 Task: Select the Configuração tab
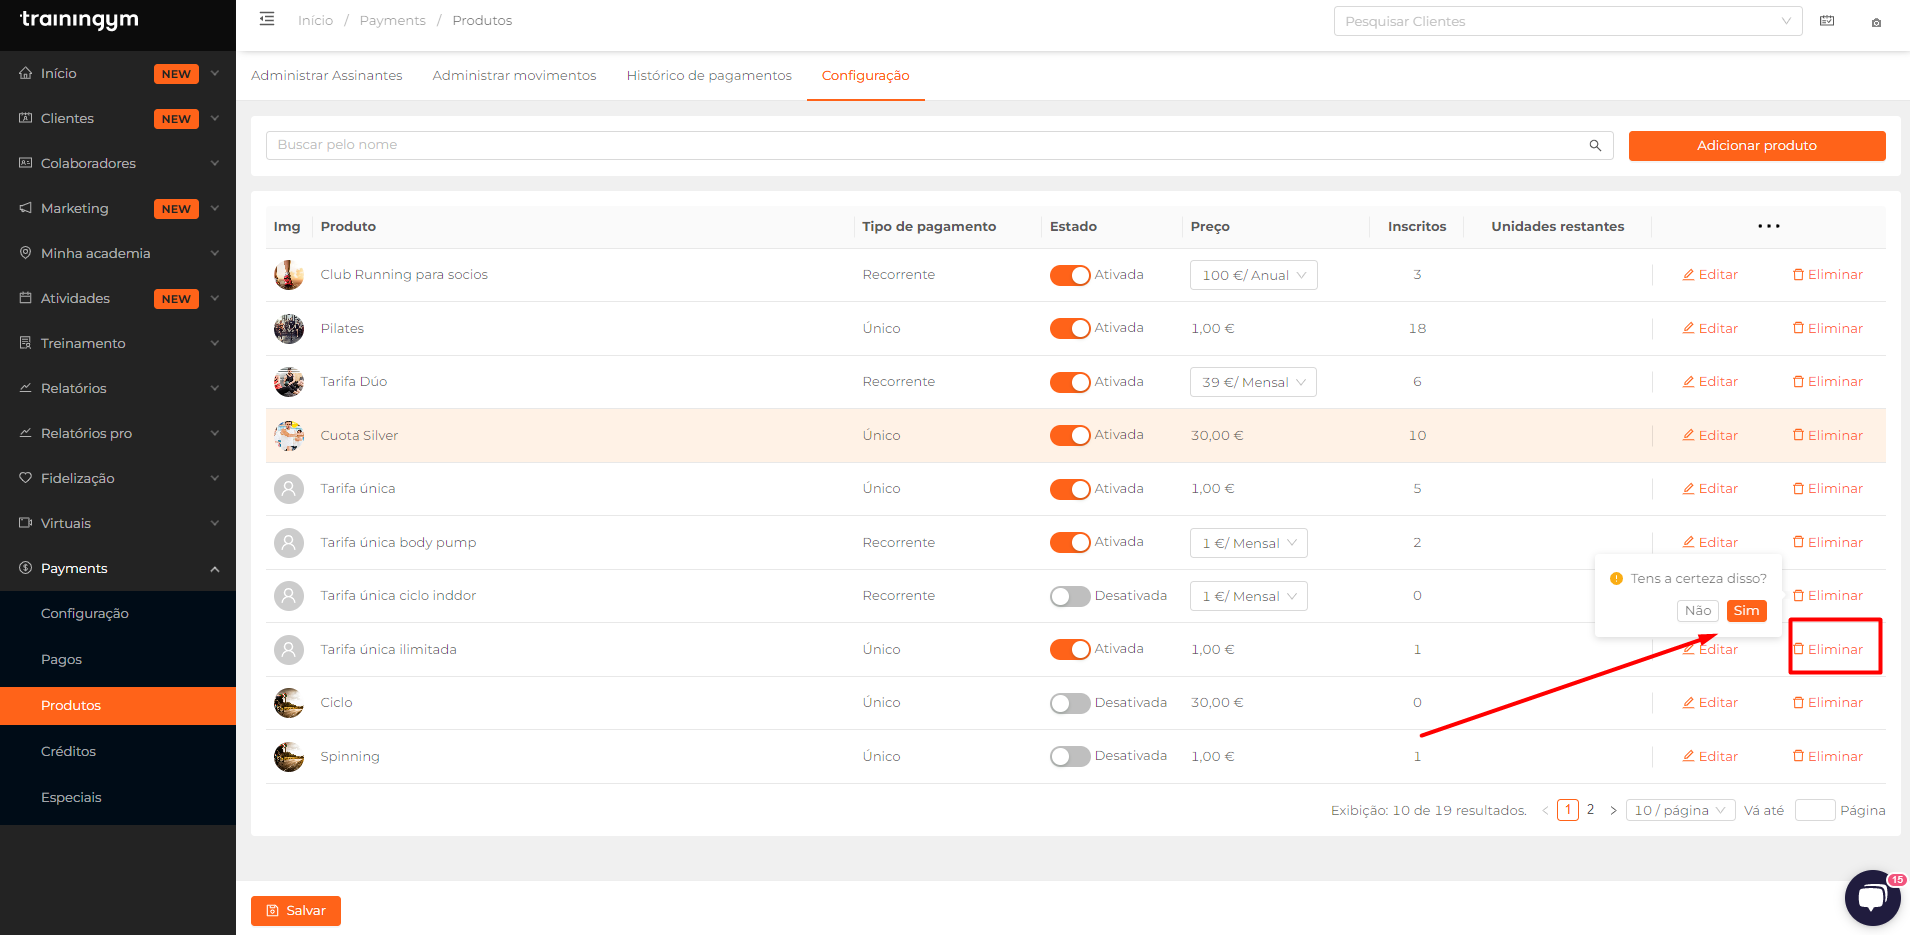[866, 76]
